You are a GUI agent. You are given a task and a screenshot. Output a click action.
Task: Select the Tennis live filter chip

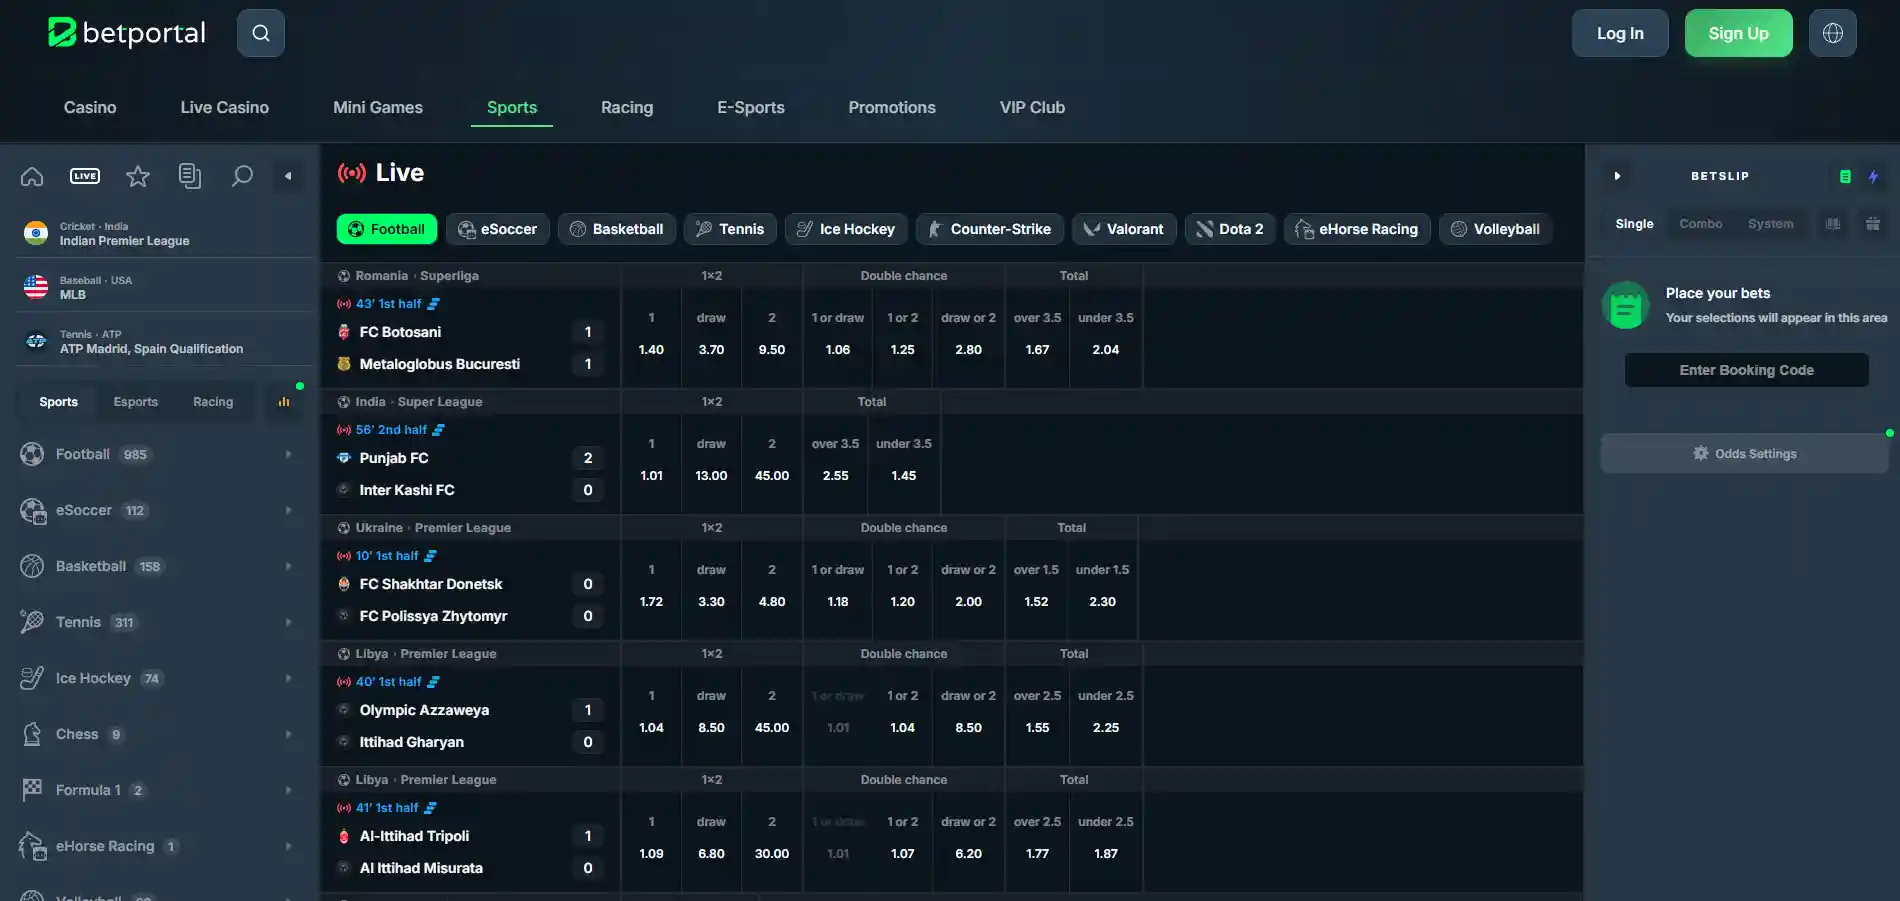pyautogui.click(x=731, y=229)
